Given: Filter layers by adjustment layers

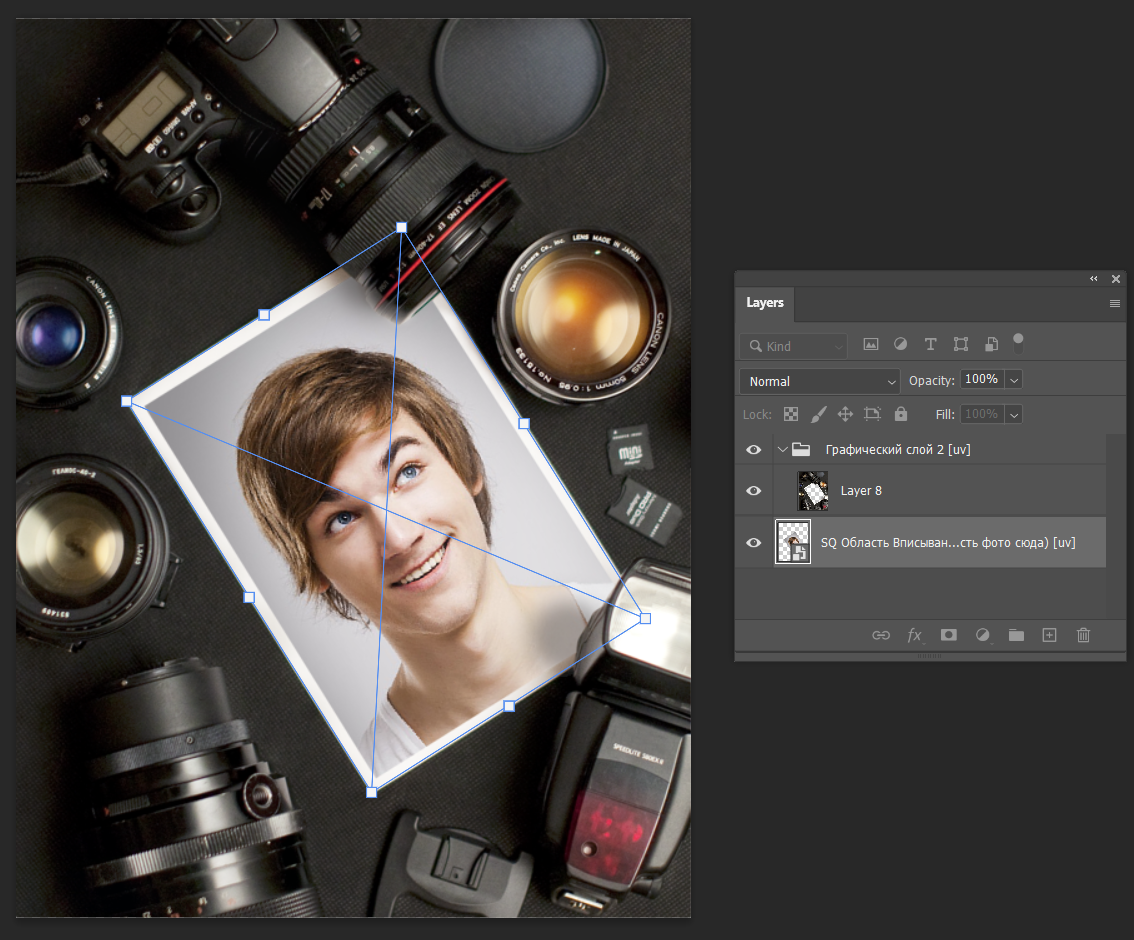Looking at the screenshot, I should (900, 344).
